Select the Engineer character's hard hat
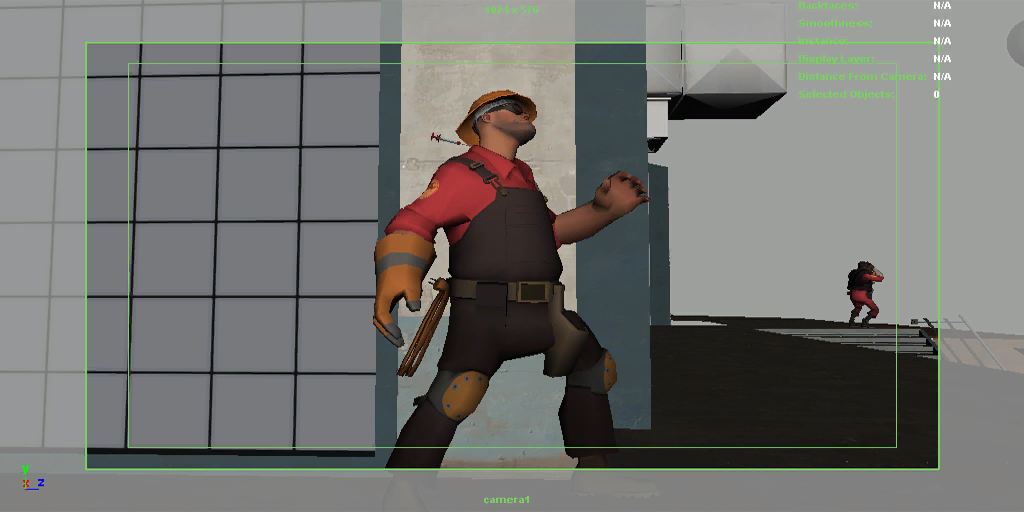 (488, 113)
